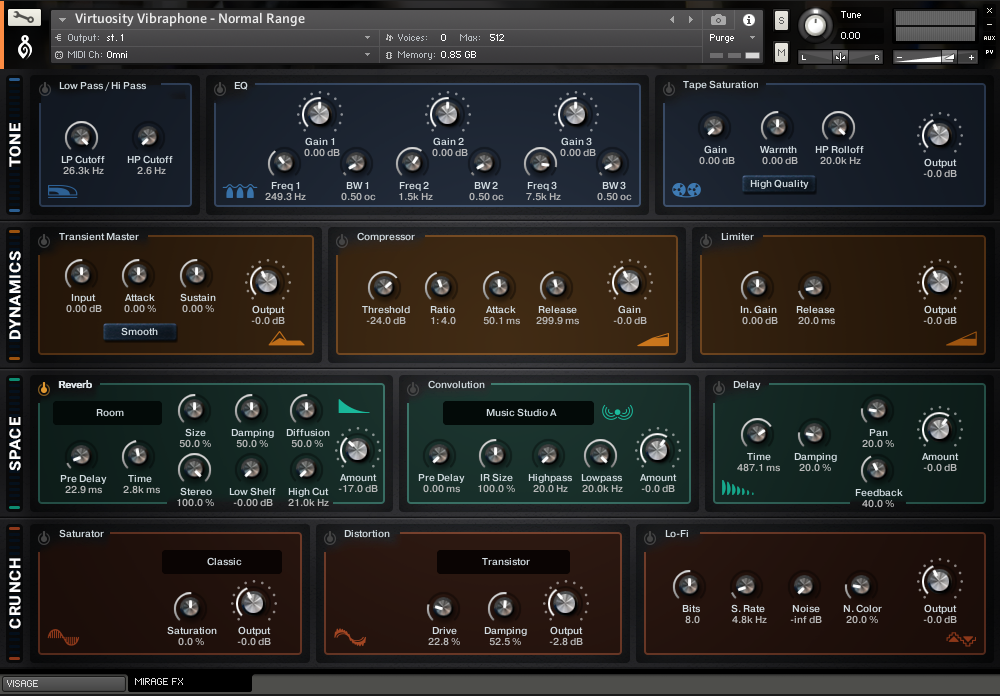
Task: Click the Voices icon
Action: tap(389, 38)
